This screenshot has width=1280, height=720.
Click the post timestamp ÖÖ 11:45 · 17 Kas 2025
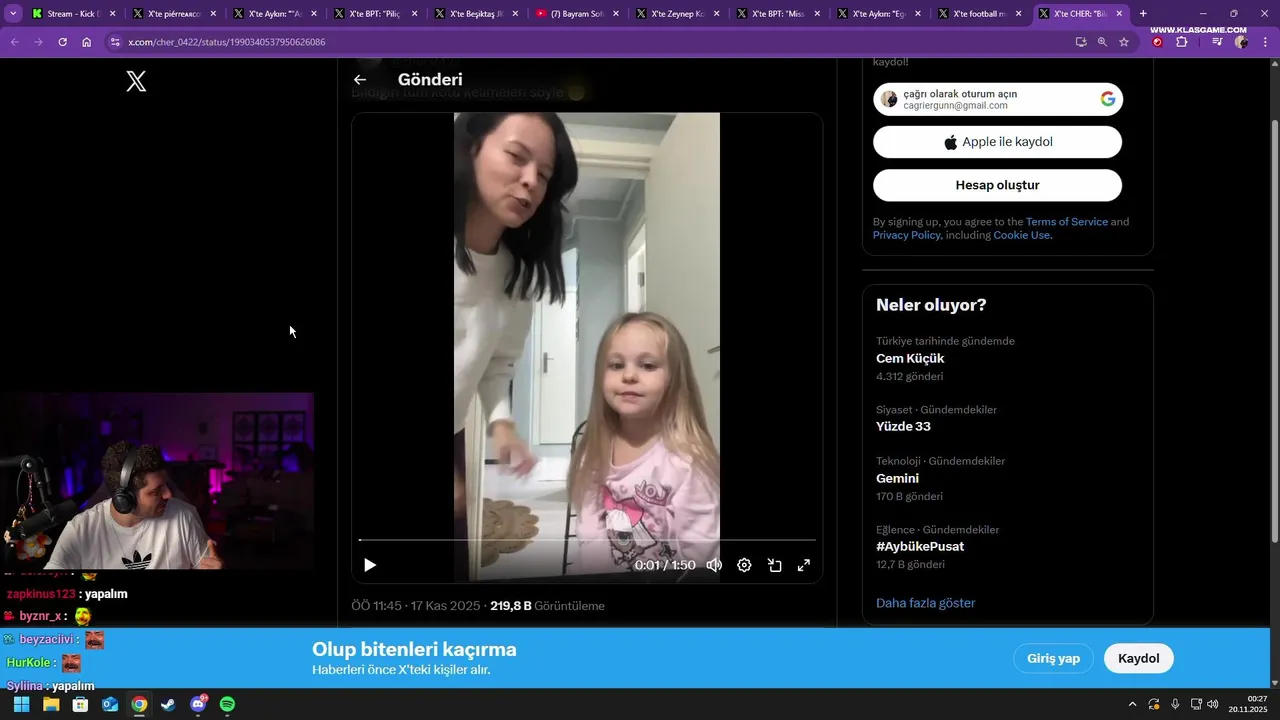click(x=415, y=606)
